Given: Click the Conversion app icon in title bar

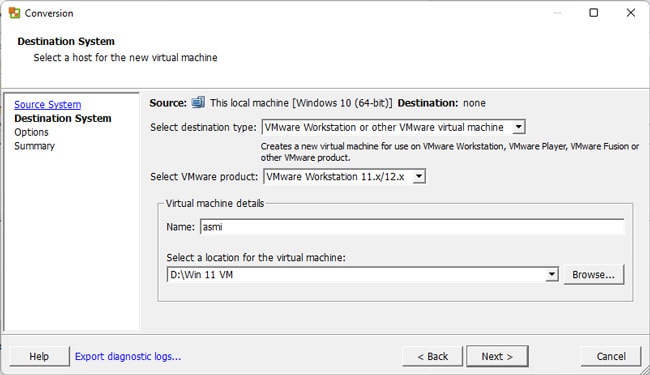Looking at the screenshot, I should pyautogui.click(x=14, y=13).
